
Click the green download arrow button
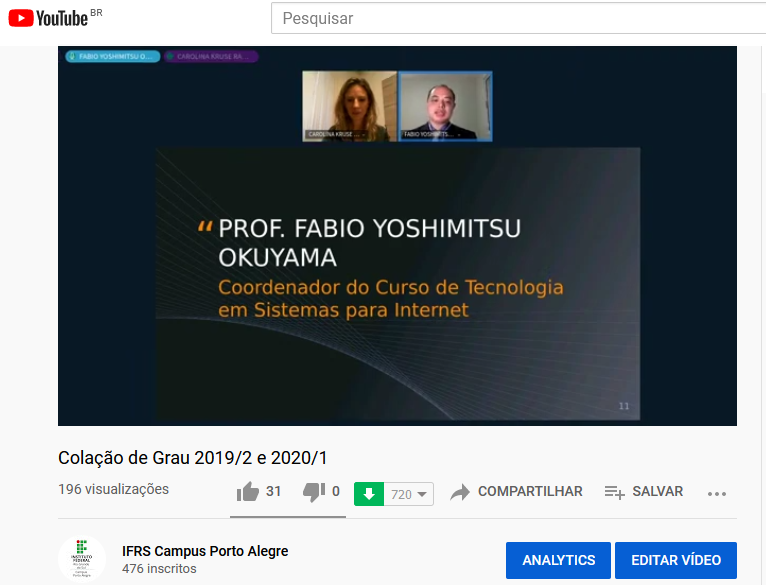coord(369,493)
